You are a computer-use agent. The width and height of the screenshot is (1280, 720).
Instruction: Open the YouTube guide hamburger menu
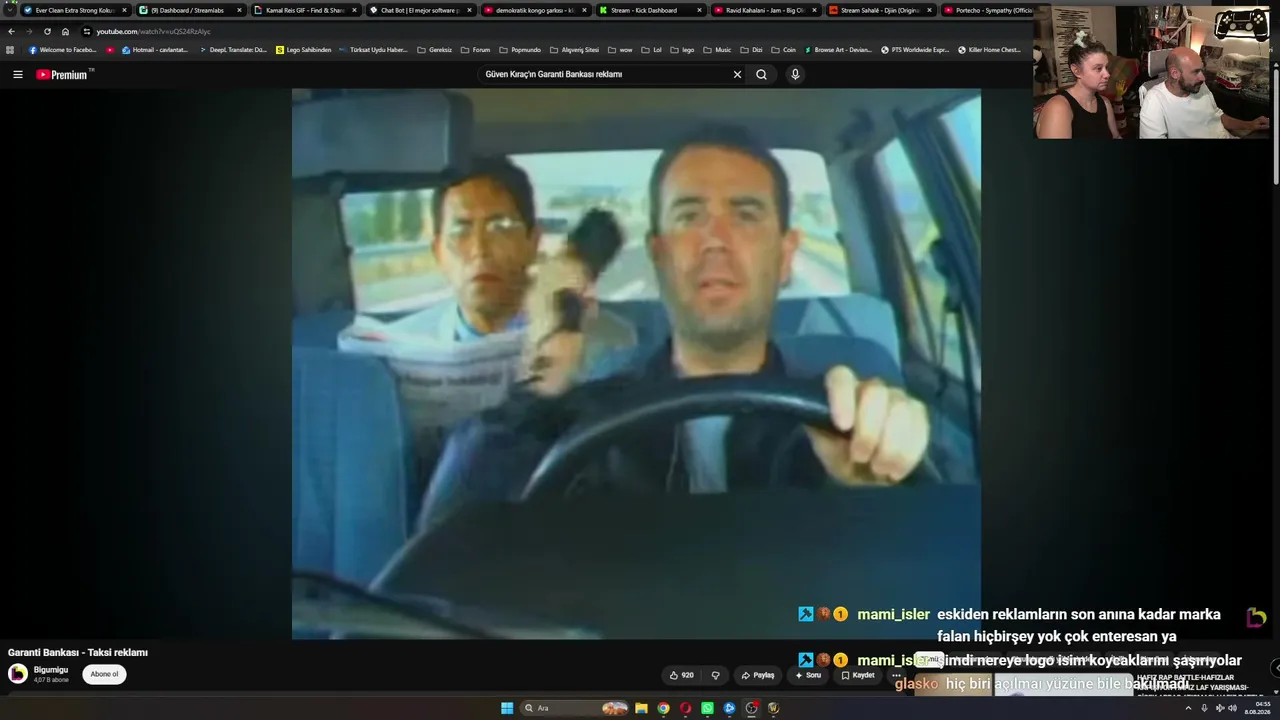click(17, 74)
